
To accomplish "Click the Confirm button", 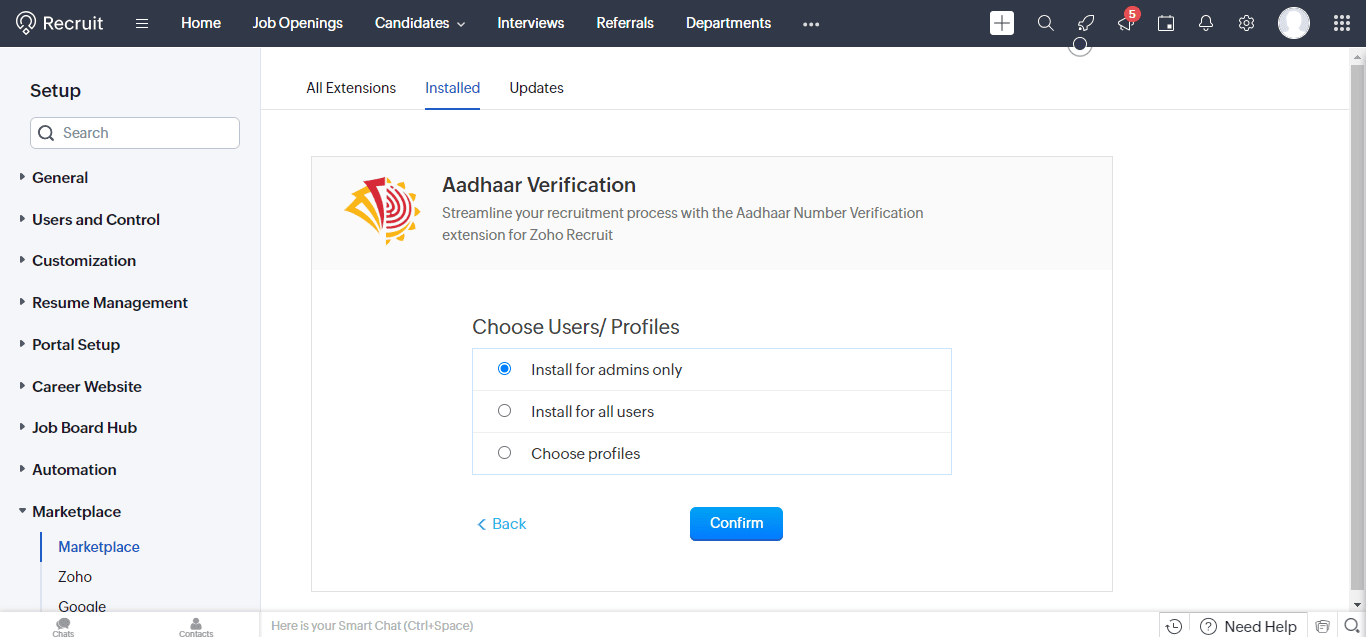I will pyautogui.click(x=736, y=524).
